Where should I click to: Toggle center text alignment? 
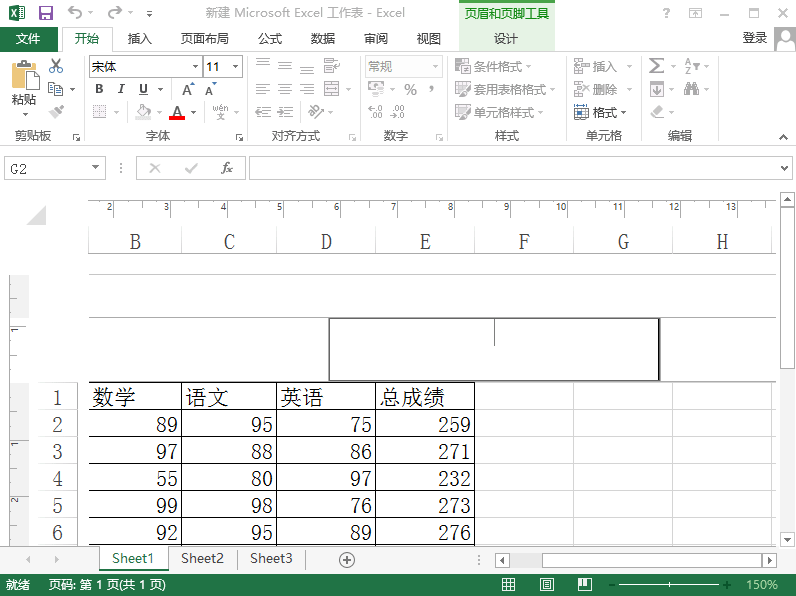pos(285,89)
